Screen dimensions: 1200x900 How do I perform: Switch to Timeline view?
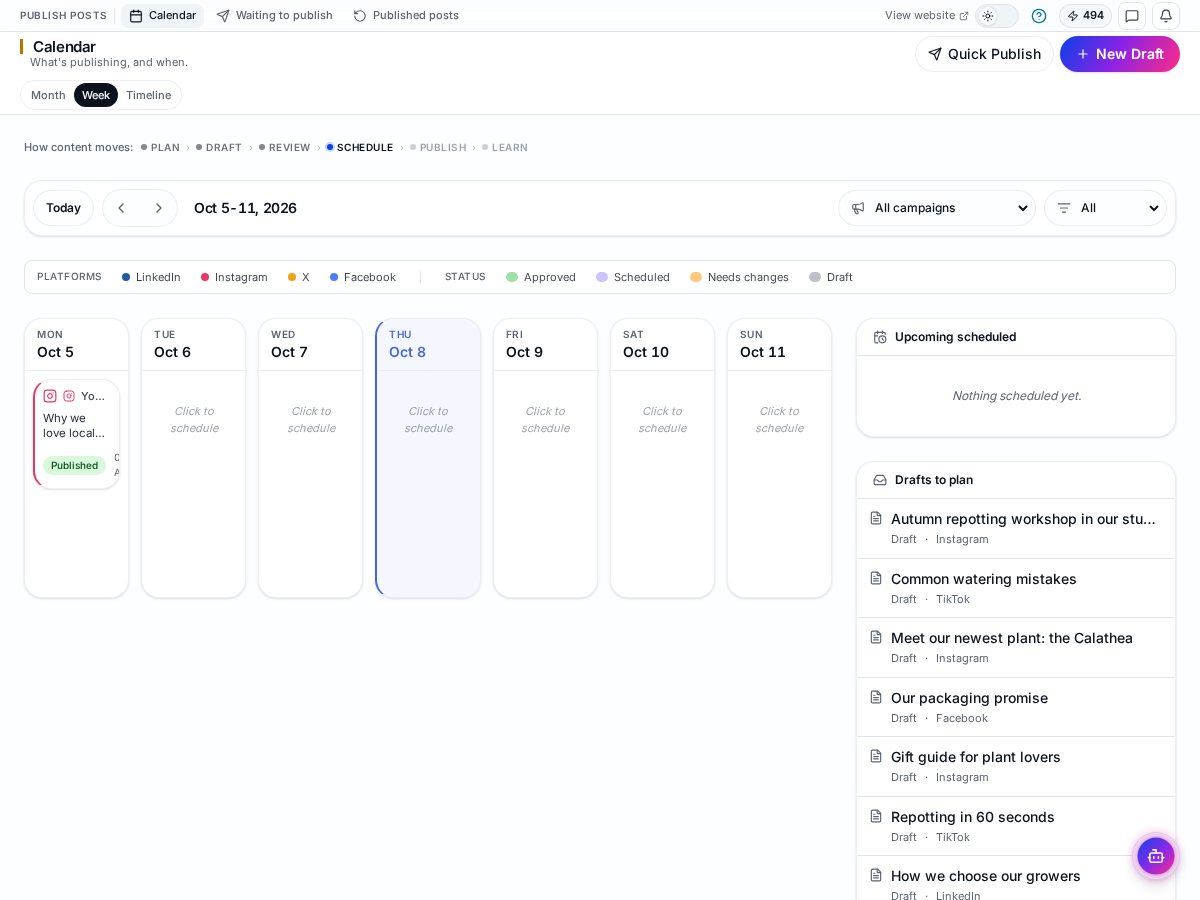[148, 95]
